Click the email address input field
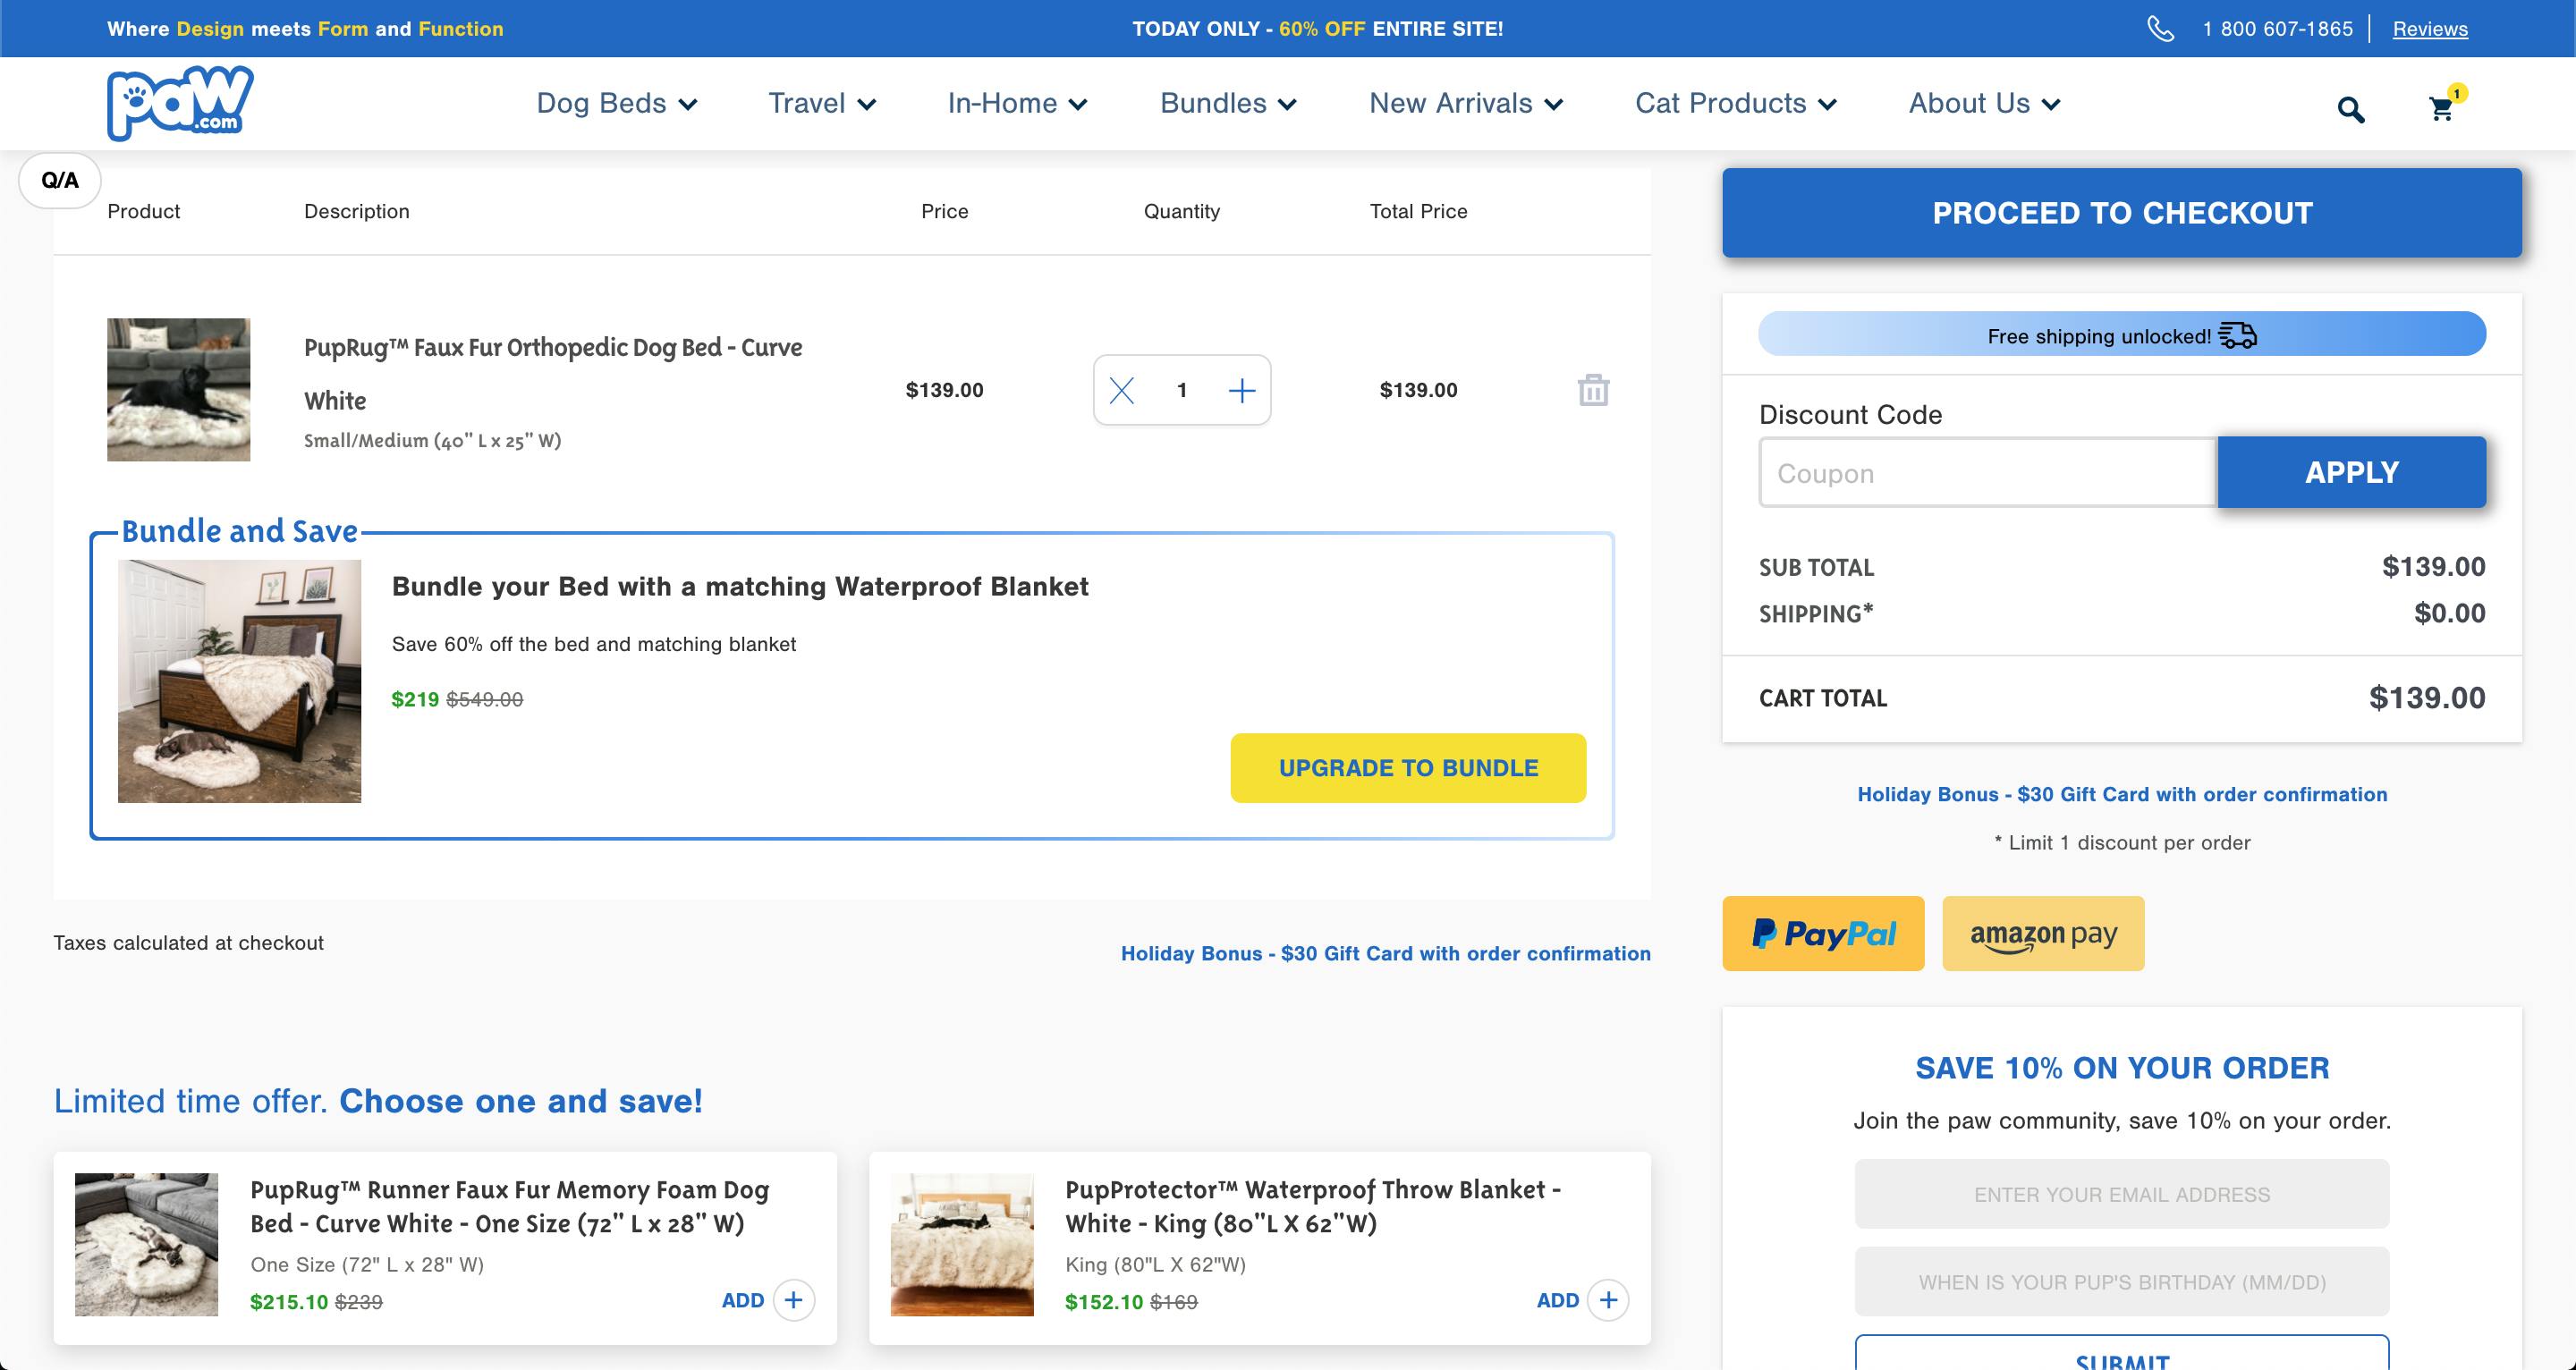Image resolution: width=2576 pixels, height=1370 pixels. click(2122, 1194)
